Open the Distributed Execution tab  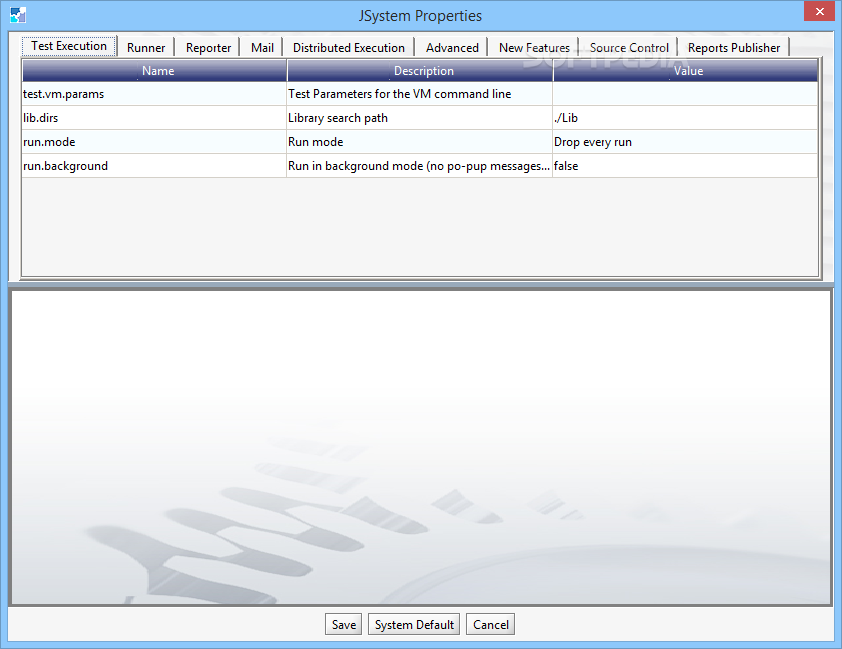coord(349,48)
